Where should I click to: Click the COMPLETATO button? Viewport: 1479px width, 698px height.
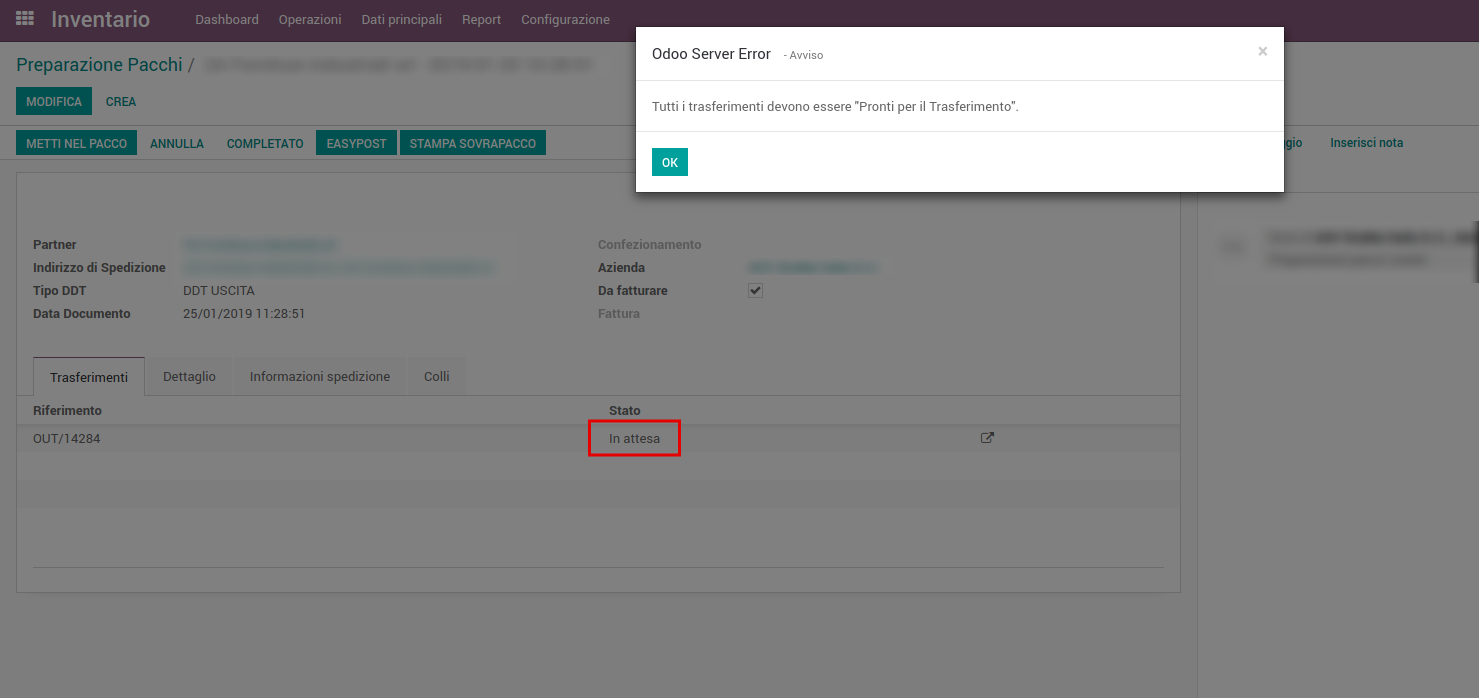pyautogui.click(x=265, y=143)
